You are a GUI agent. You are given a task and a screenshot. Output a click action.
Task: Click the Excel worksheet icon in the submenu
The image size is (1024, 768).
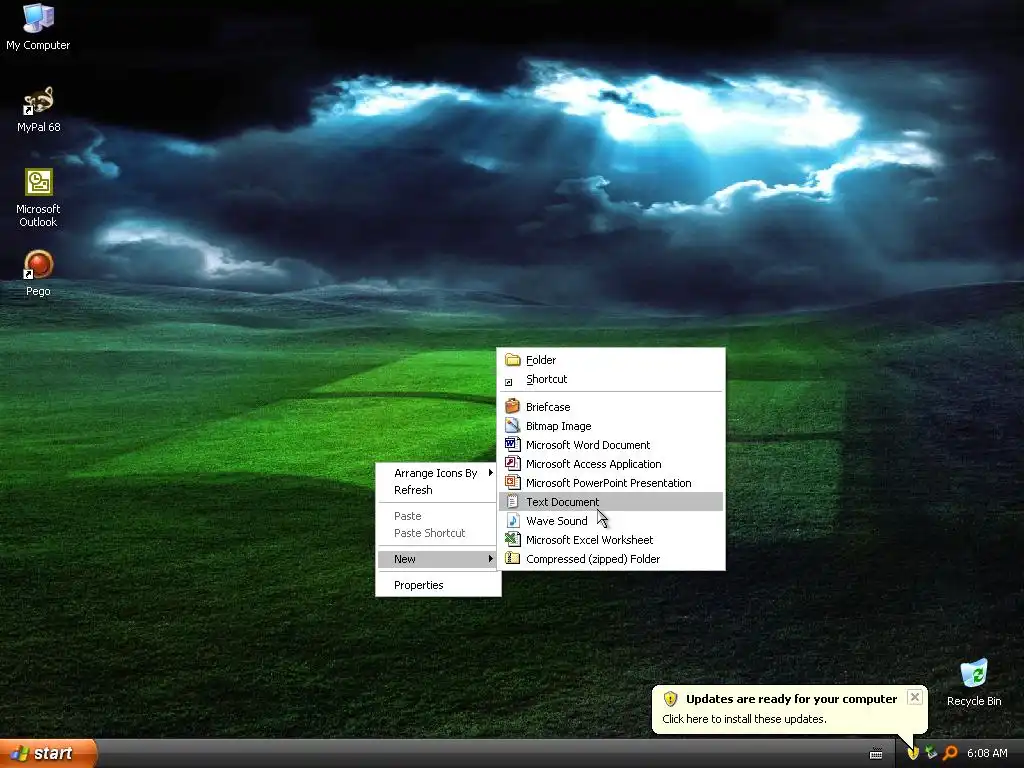point(513,539)
